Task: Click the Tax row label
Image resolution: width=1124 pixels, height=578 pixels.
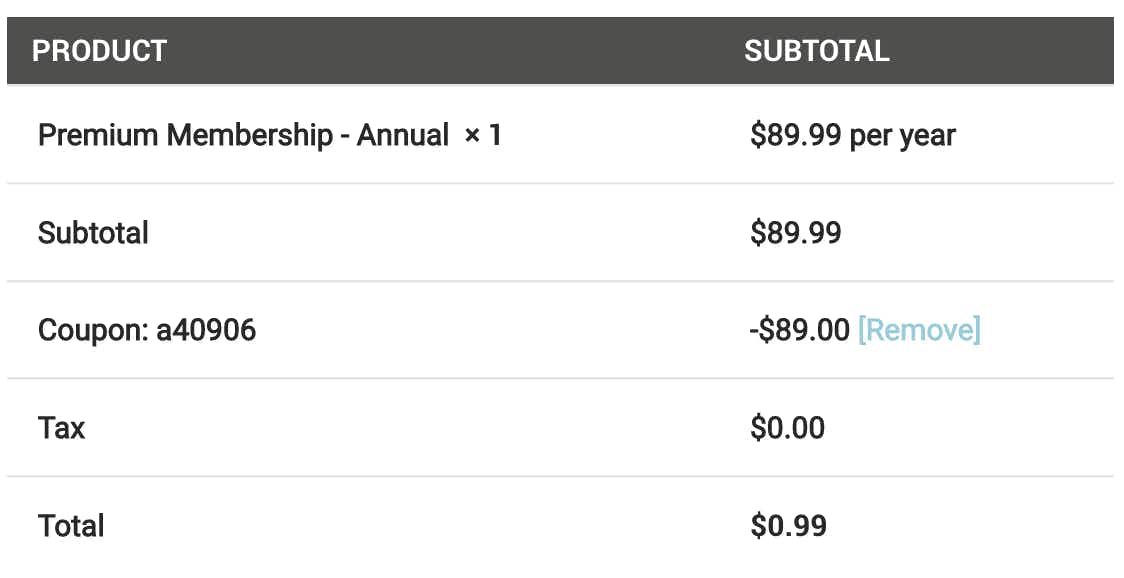Action: coord(61,428)
